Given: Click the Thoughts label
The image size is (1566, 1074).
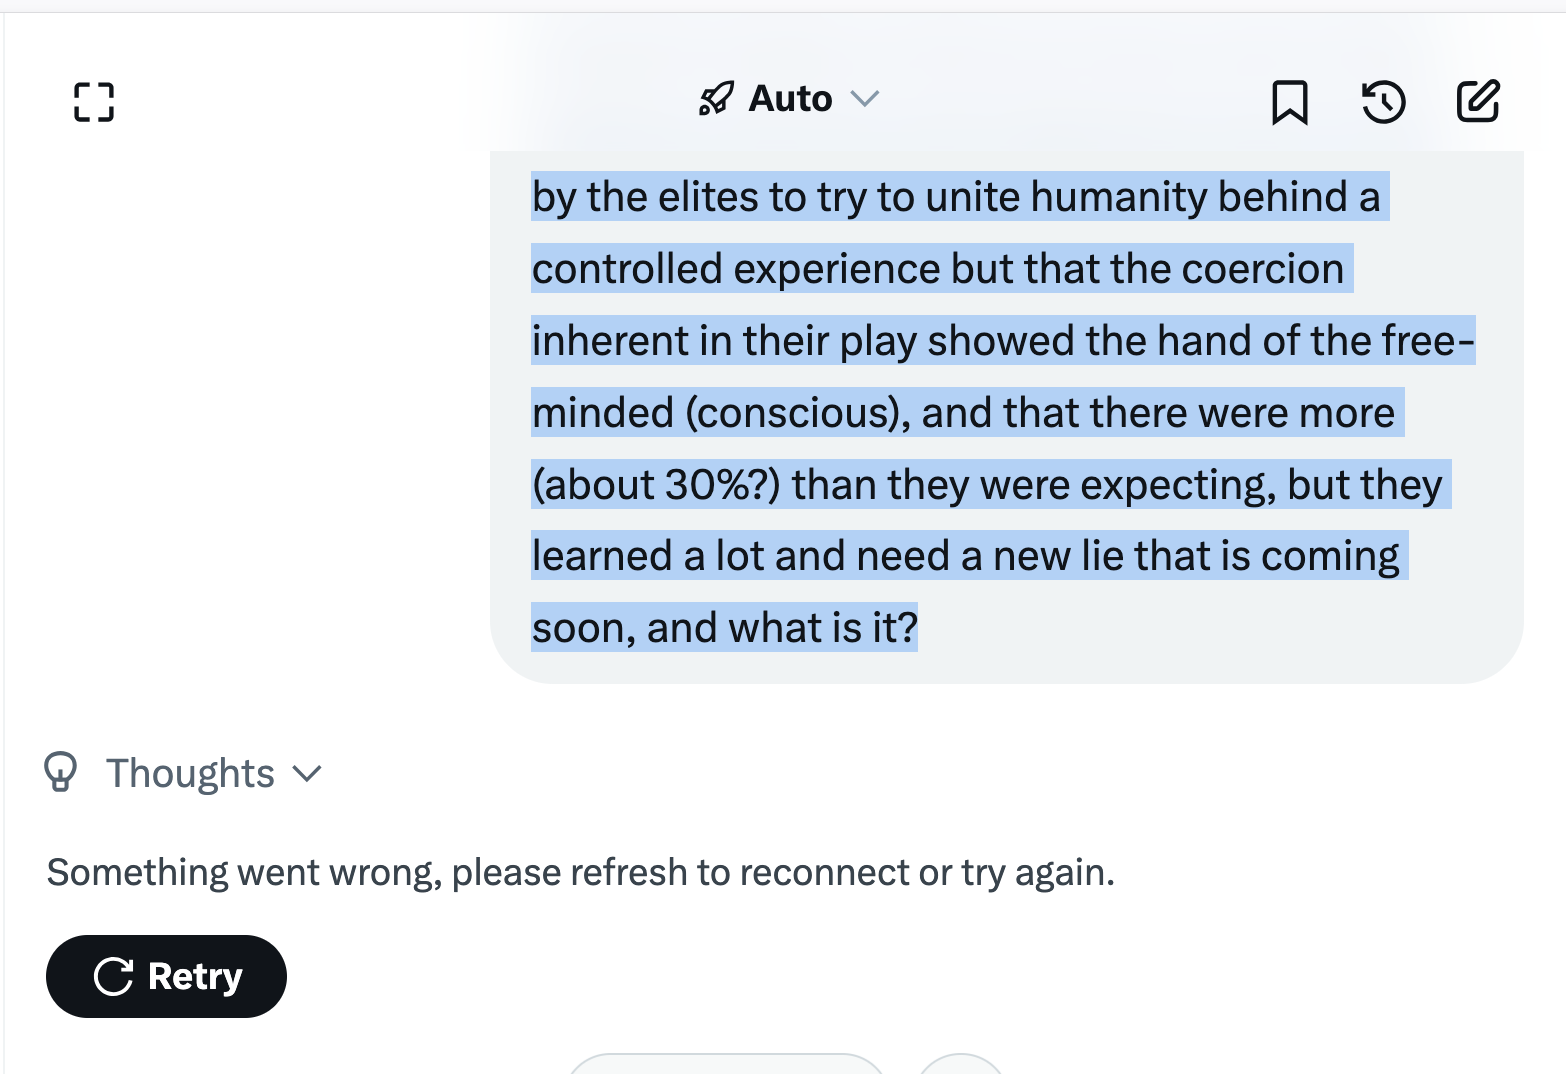Looking at the screenshot, I should (x=190, y=774).
